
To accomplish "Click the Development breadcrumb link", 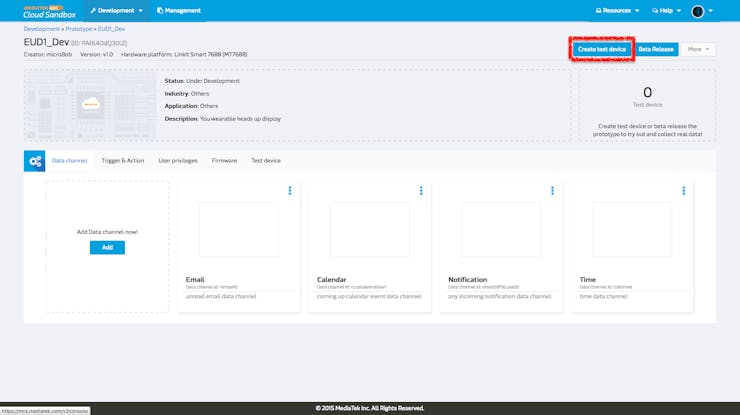I will 42,29.
